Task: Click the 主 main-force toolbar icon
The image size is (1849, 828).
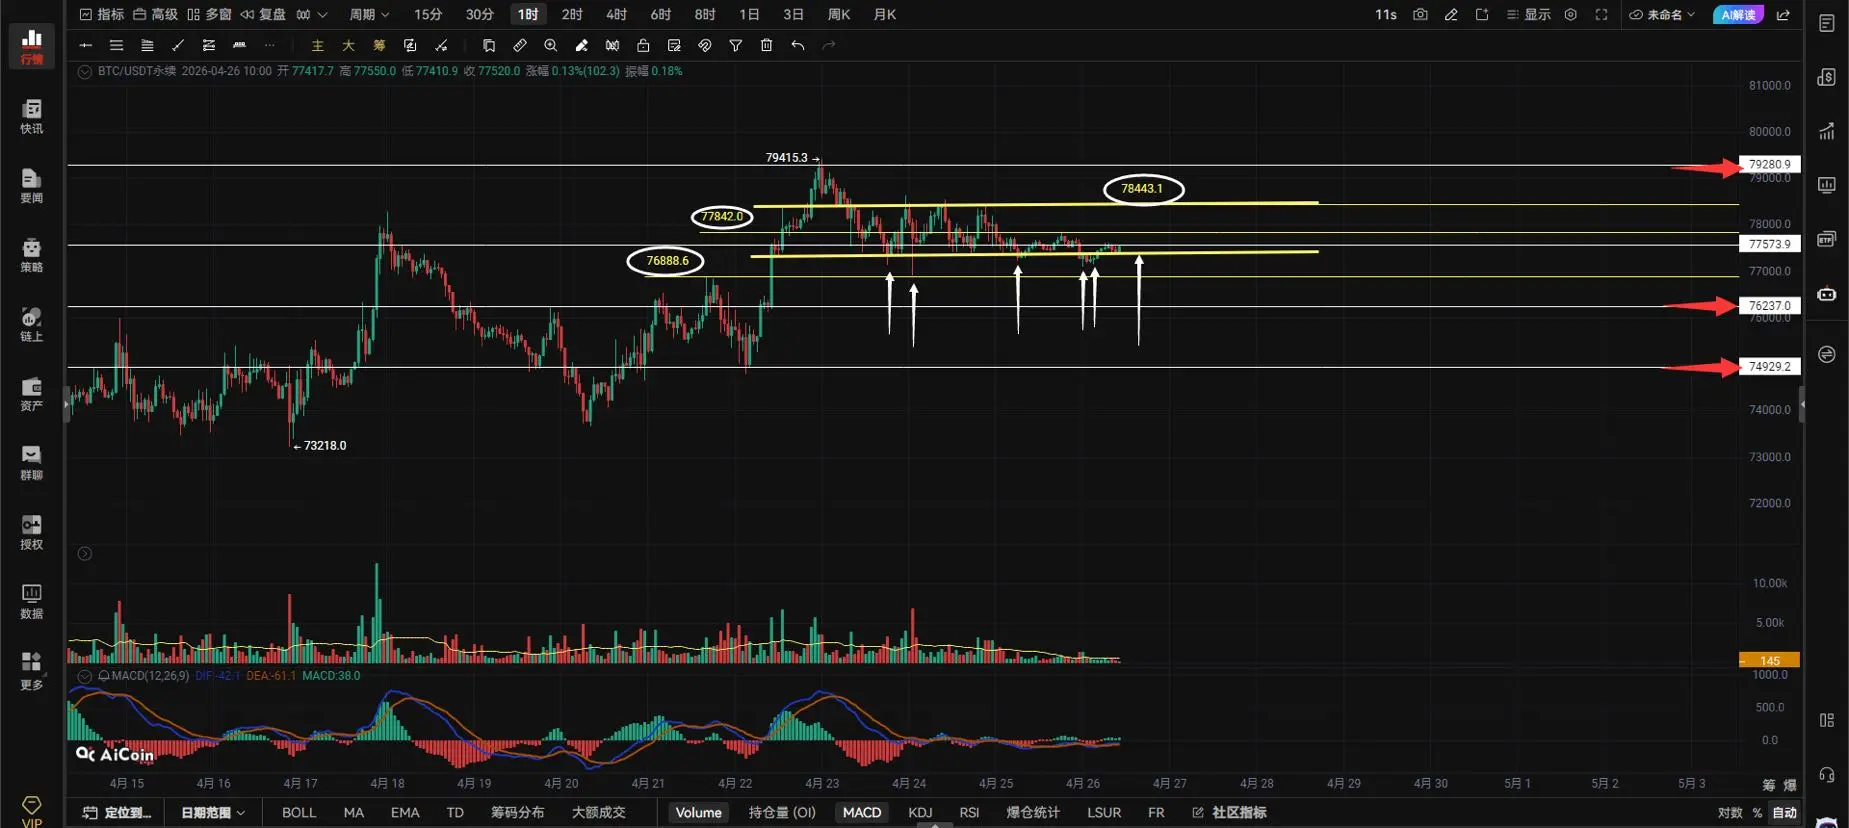Action: (x=318, y=45)
